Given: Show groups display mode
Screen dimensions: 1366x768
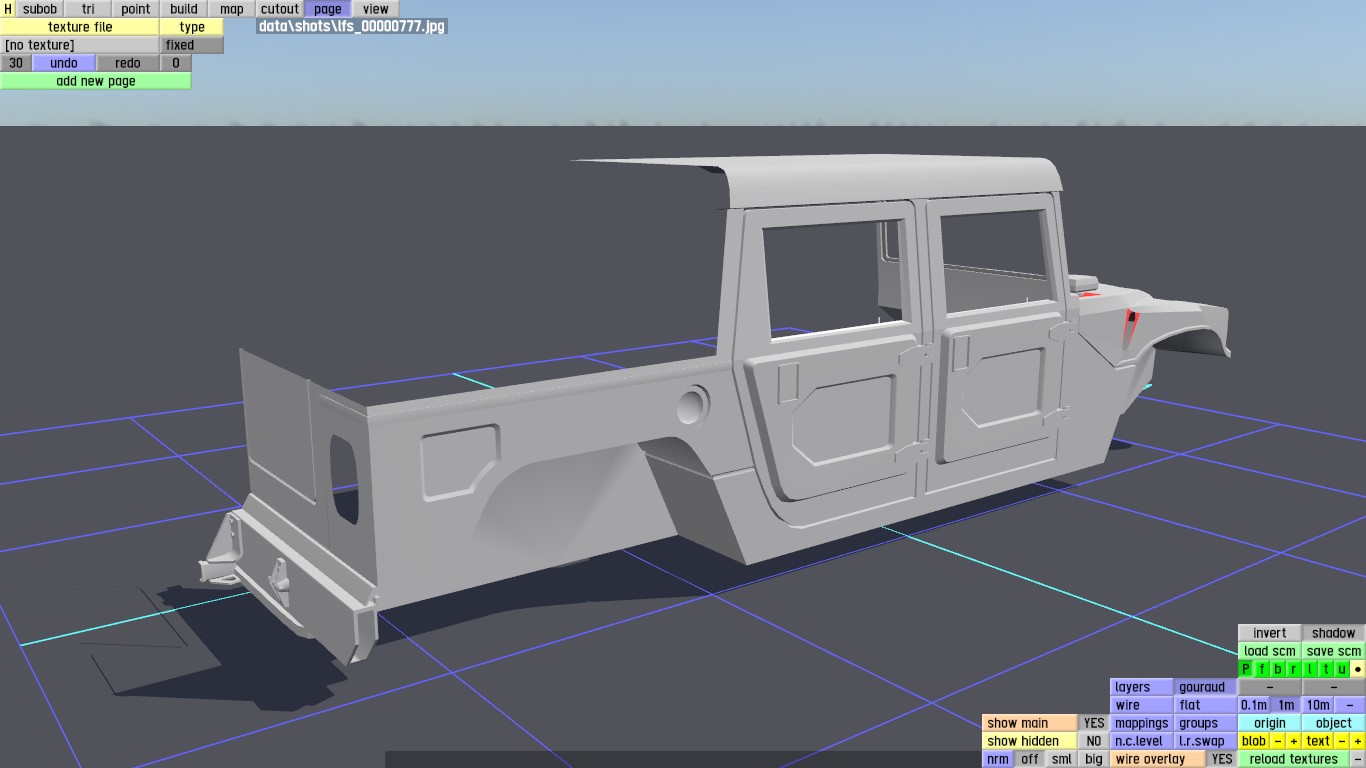Looking at the screenshot, I should pyautogui.click(x=1206, y=723).
